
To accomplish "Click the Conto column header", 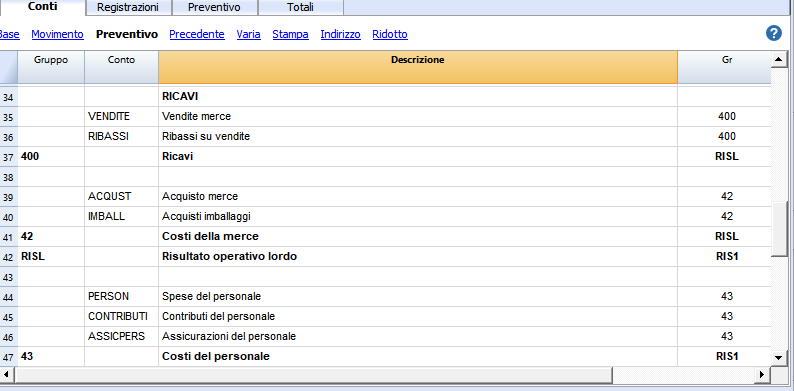I will click(122, 67).
